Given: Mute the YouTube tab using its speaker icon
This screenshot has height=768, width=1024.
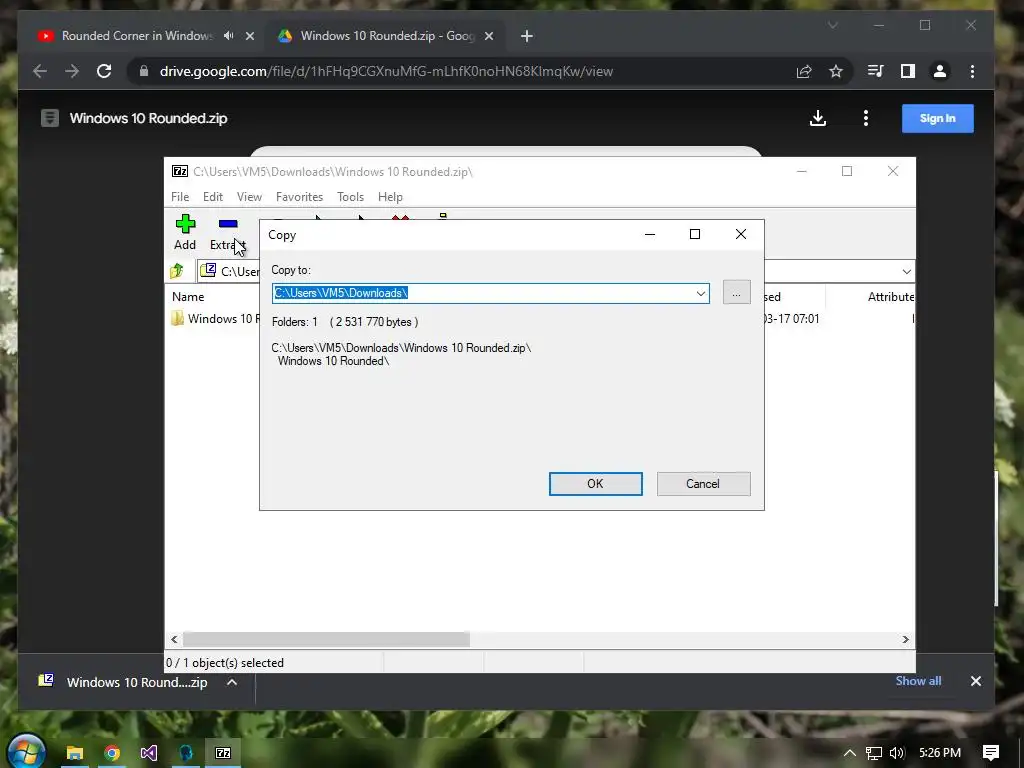Looking at the screenshot, I should 229,36.
